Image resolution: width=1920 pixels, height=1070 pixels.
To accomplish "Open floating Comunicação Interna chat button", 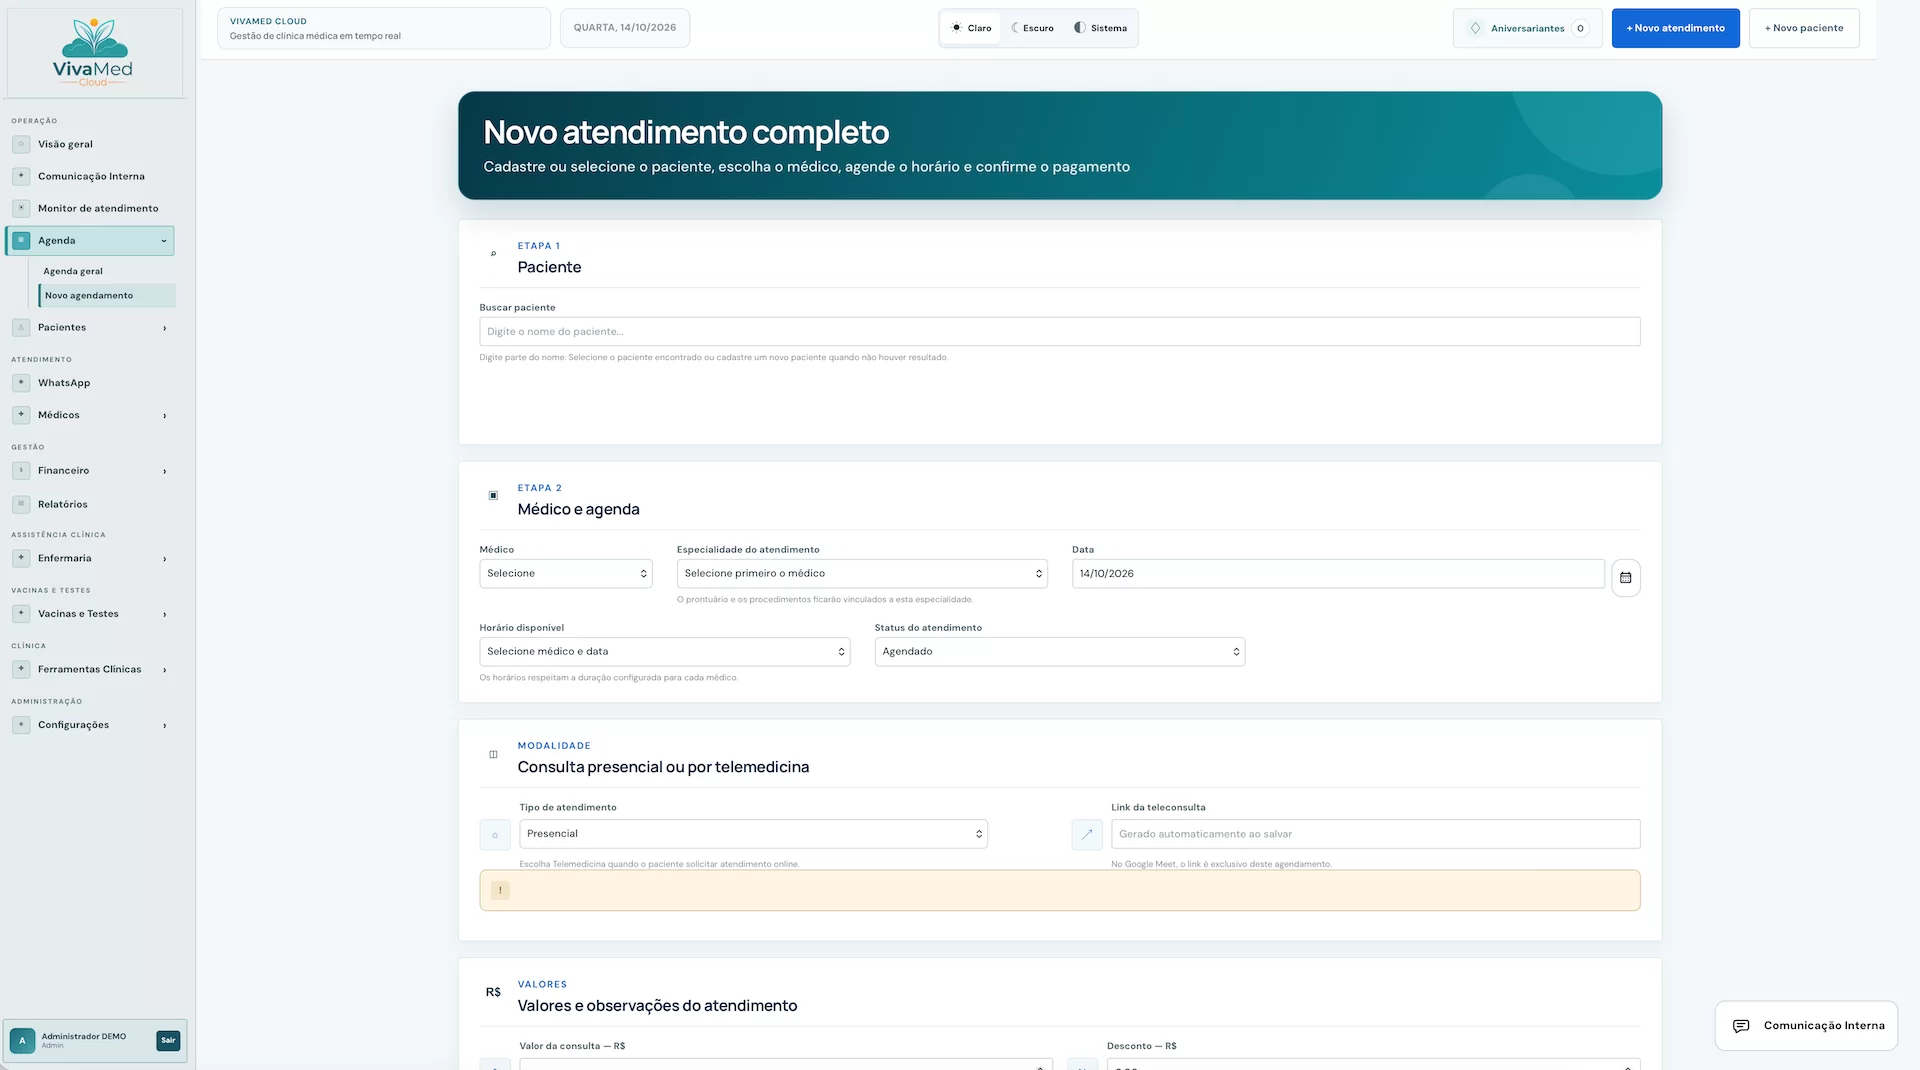I will 1806,1026.
